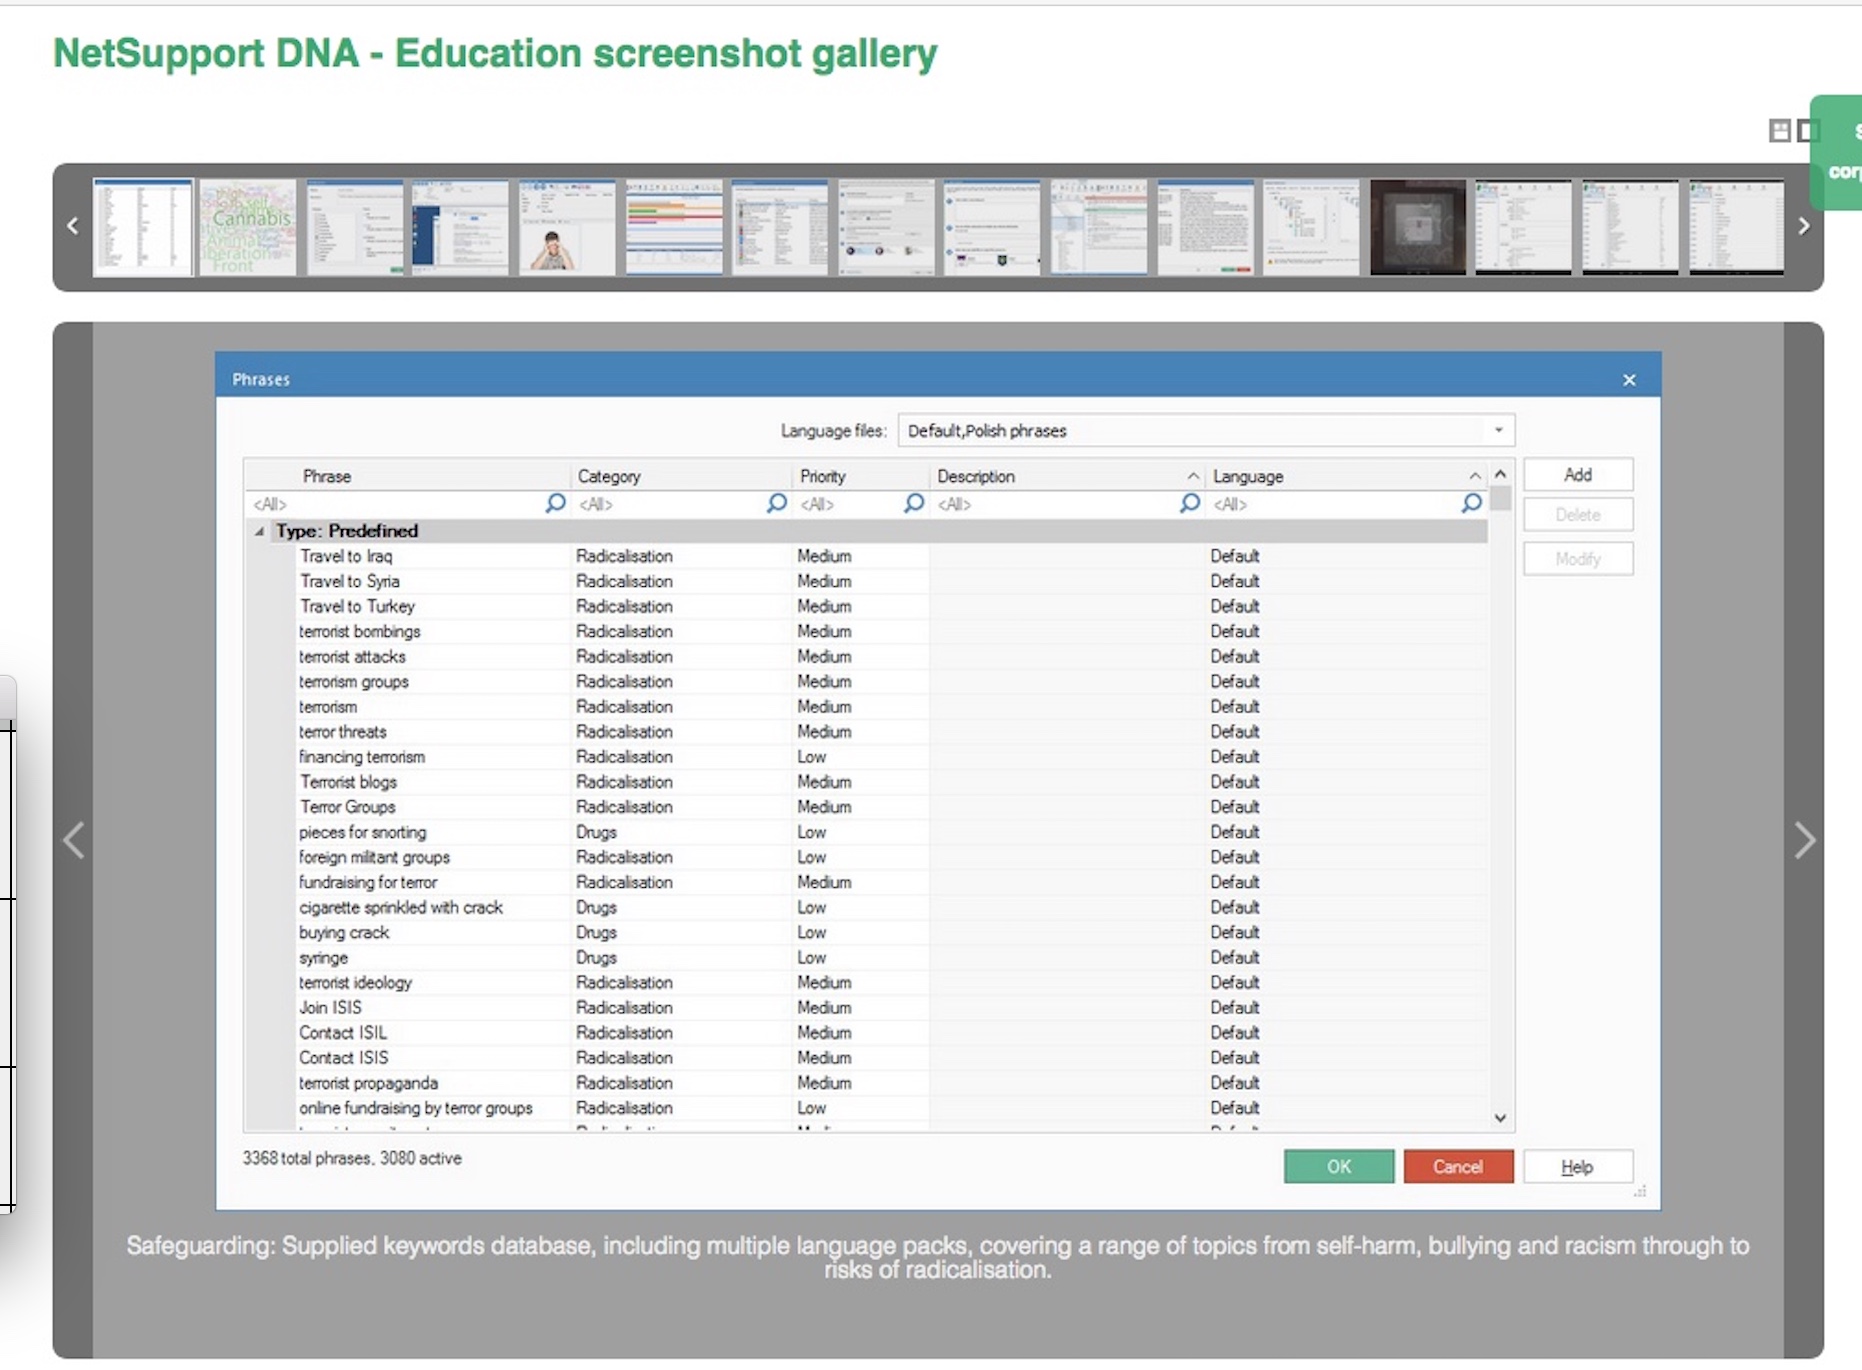
Task: Click the magnifier icon in the Category filter
Action: (776, 503)
